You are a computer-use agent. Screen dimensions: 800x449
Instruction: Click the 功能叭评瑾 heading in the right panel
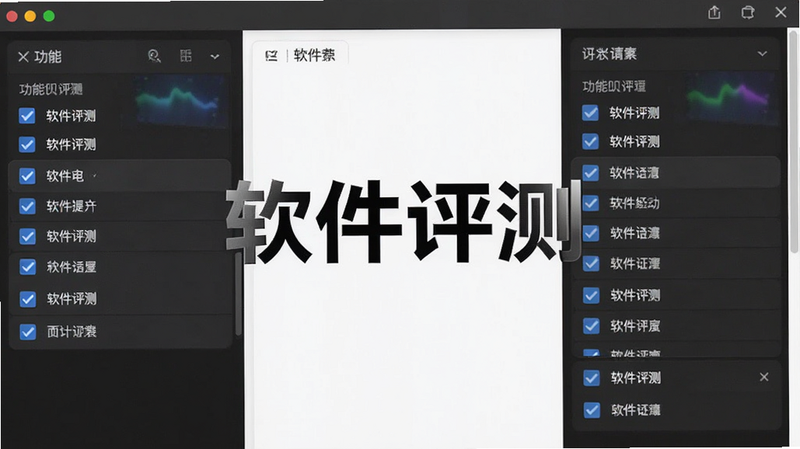614,86
